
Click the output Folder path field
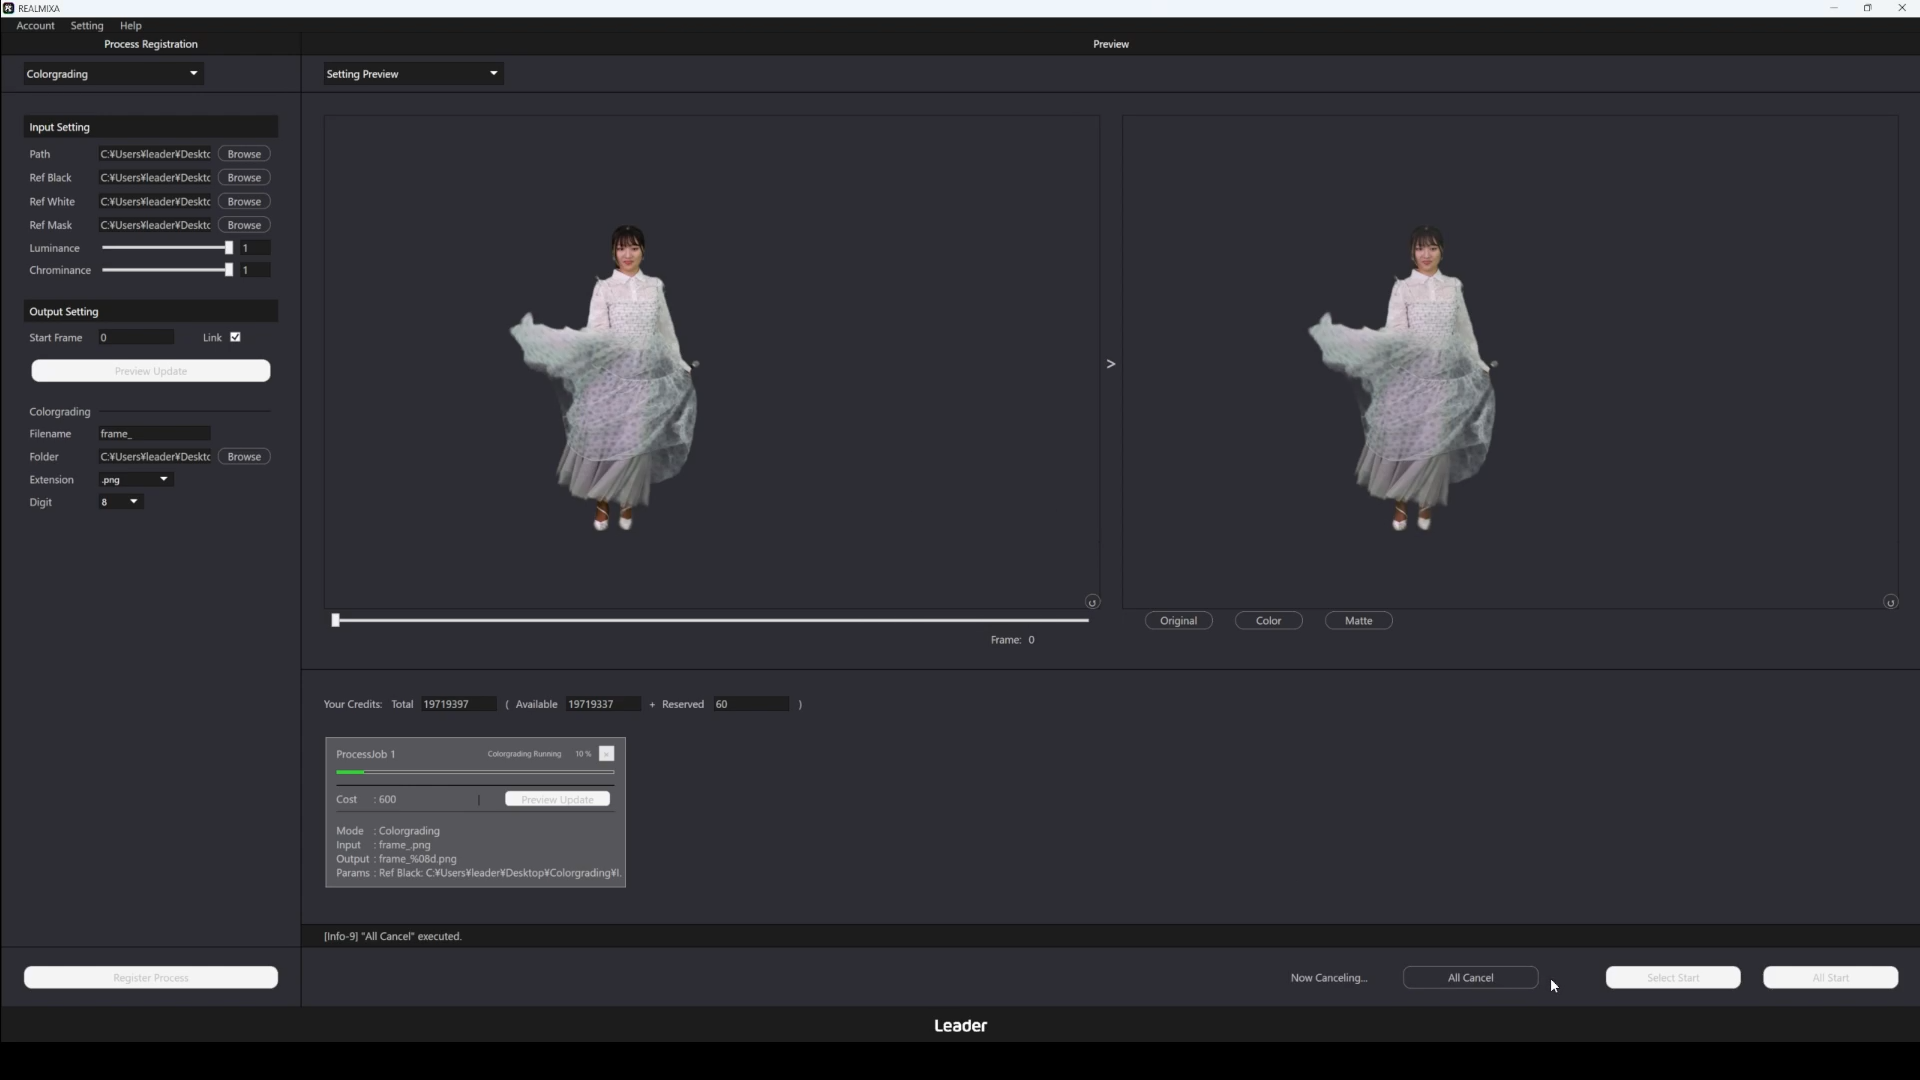(x=155, y=457)
